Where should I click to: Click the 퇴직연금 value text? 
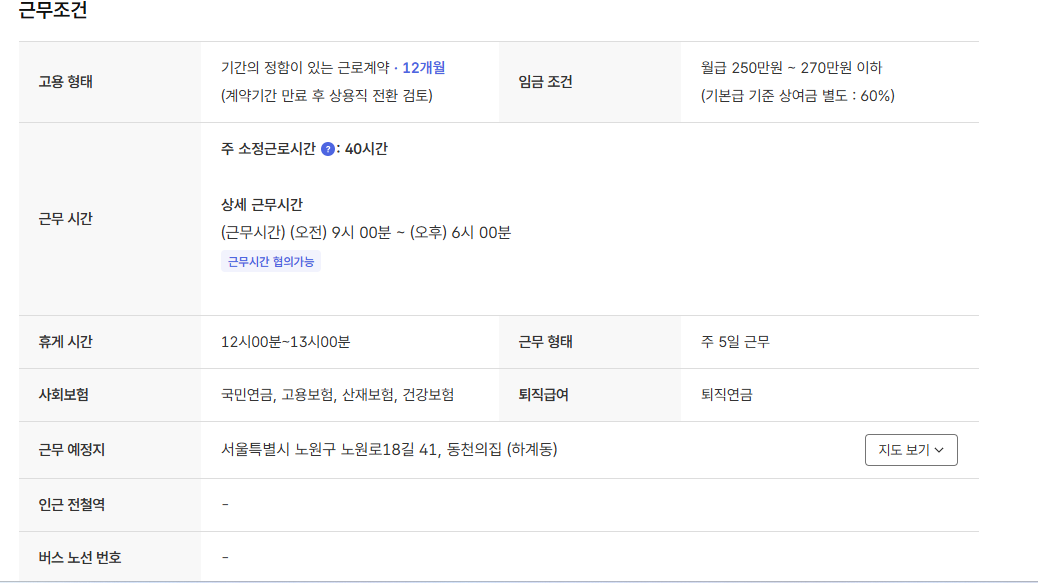coord(727,395)
